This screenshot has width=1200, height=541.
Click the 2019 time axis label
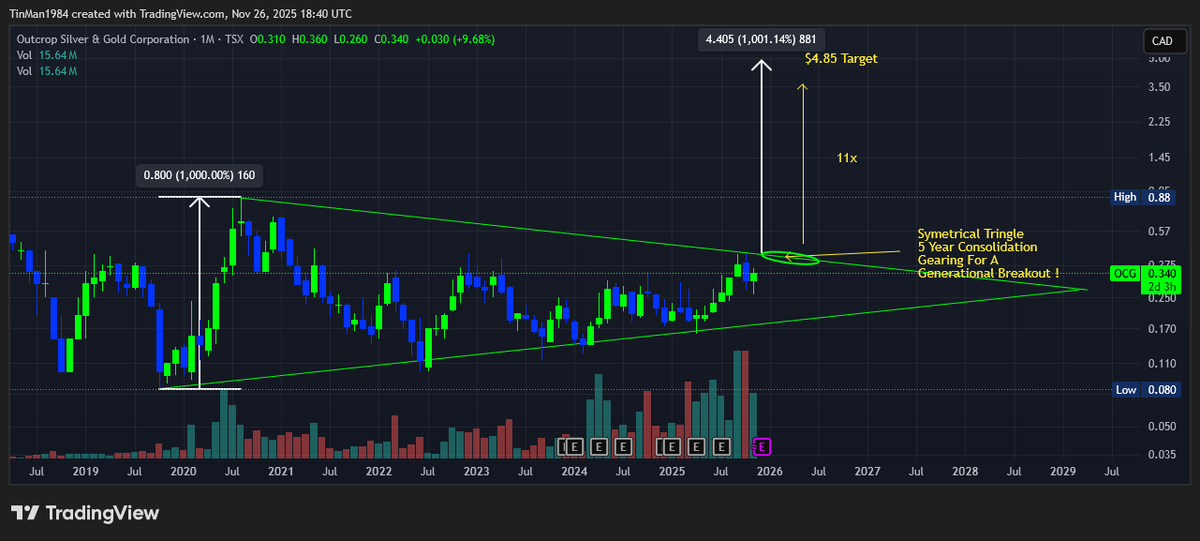pyautogui.click(x=85, y=471)
